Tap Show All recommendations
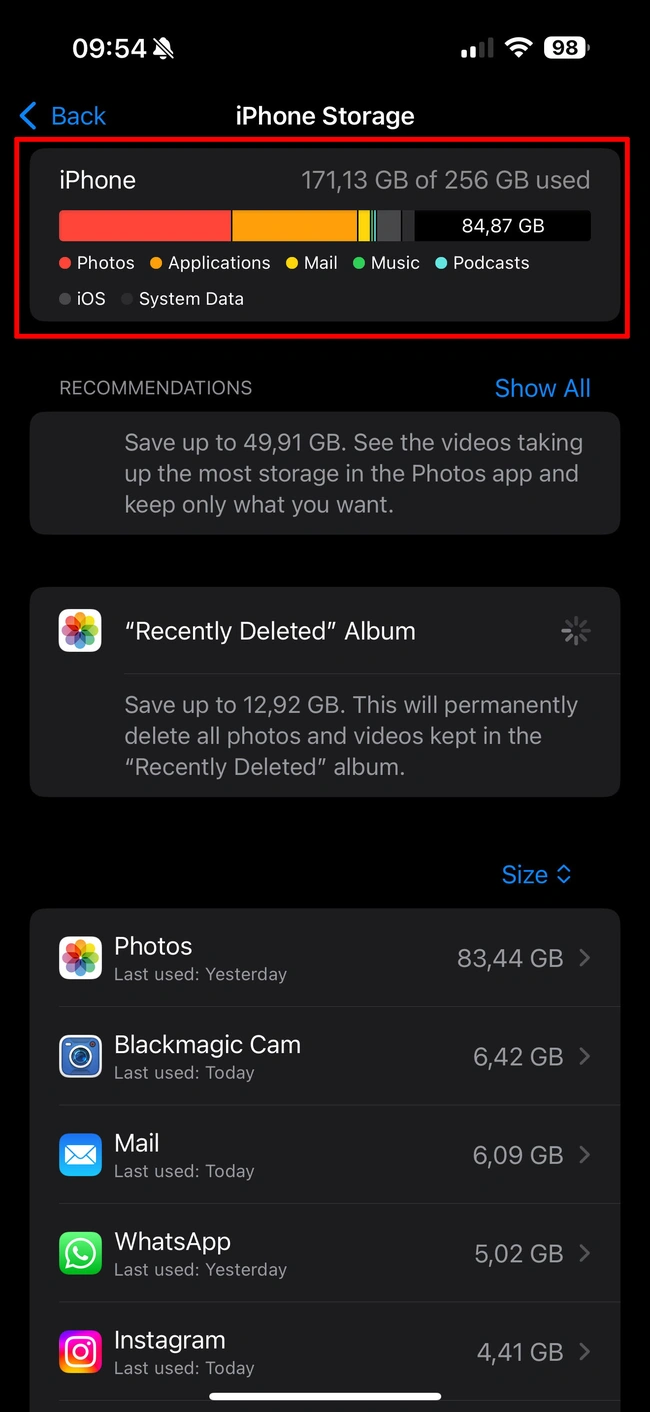The image size is (650, 1412). pyautogui.click(x=542, y=388)
